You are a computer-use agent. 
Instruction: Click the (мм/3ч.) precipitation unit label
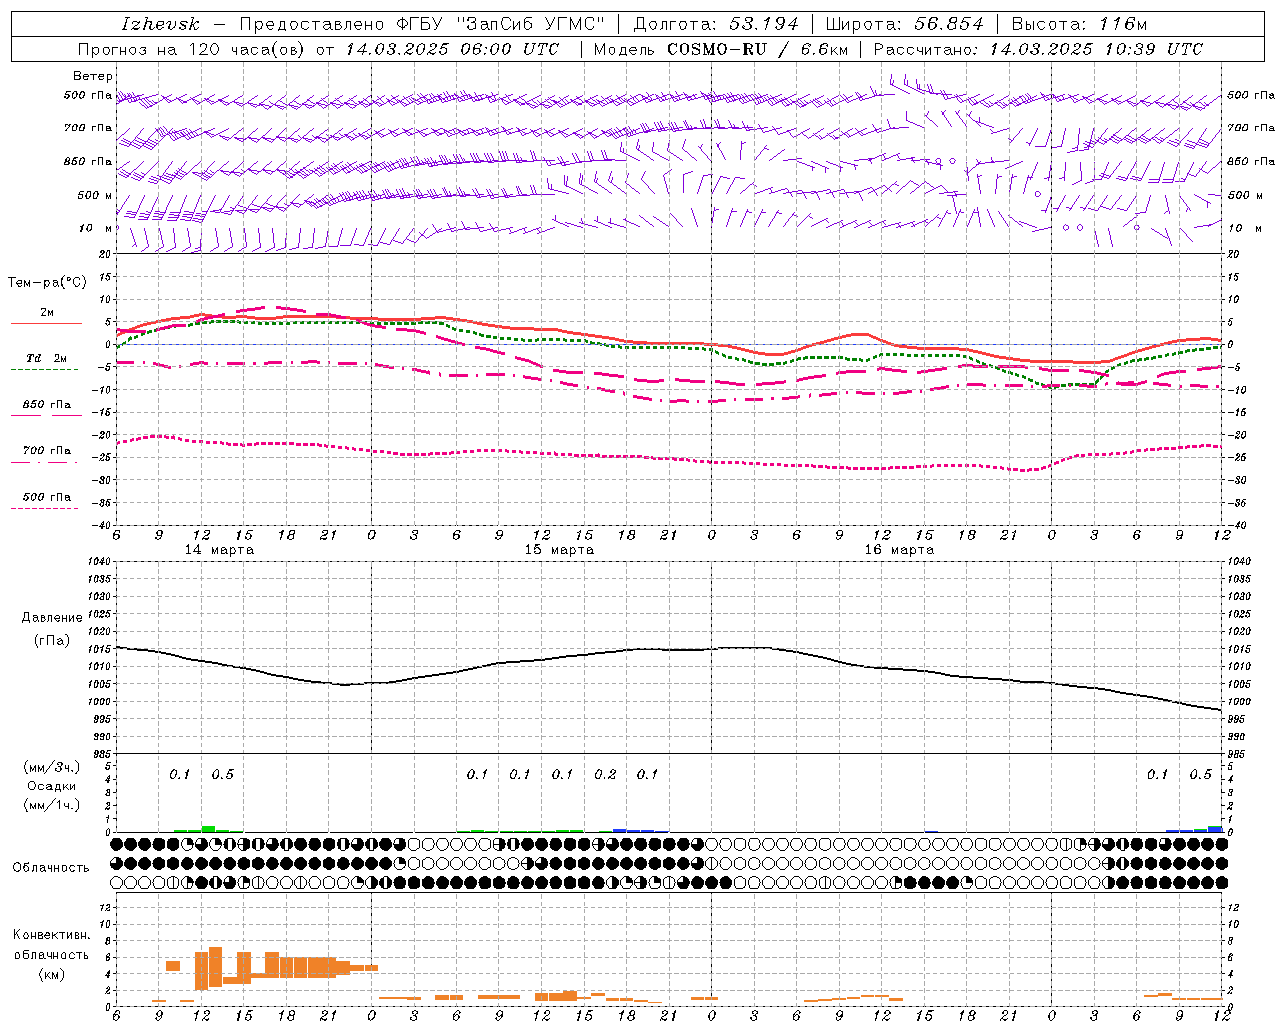pyautogui.click(x=52, y=768)
